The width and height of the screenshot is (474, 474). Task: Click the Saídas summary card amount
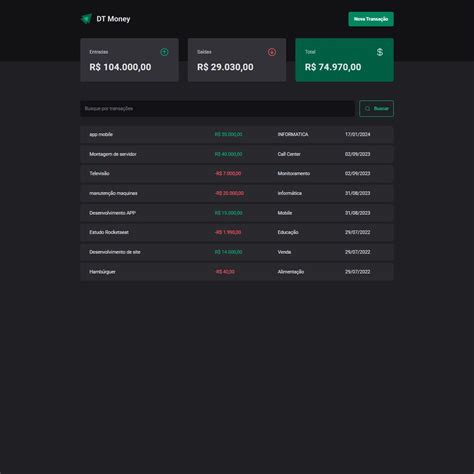coord(225,67)
